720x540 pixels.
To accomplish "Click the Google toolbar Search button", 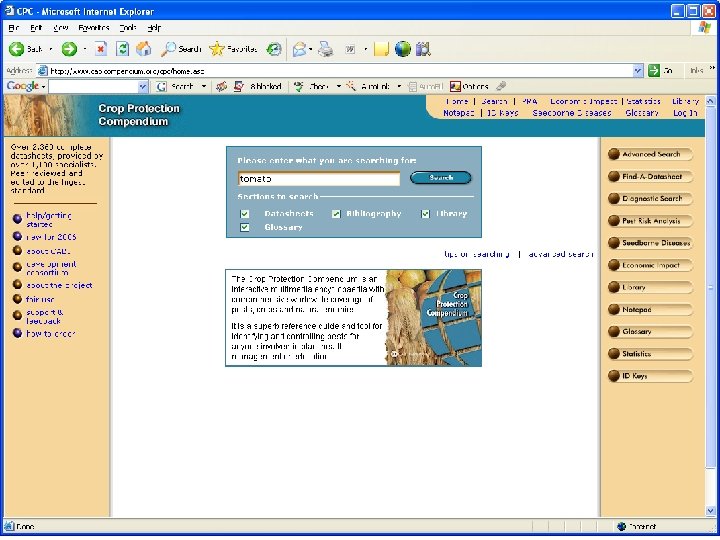I will (x=176, y=86).
